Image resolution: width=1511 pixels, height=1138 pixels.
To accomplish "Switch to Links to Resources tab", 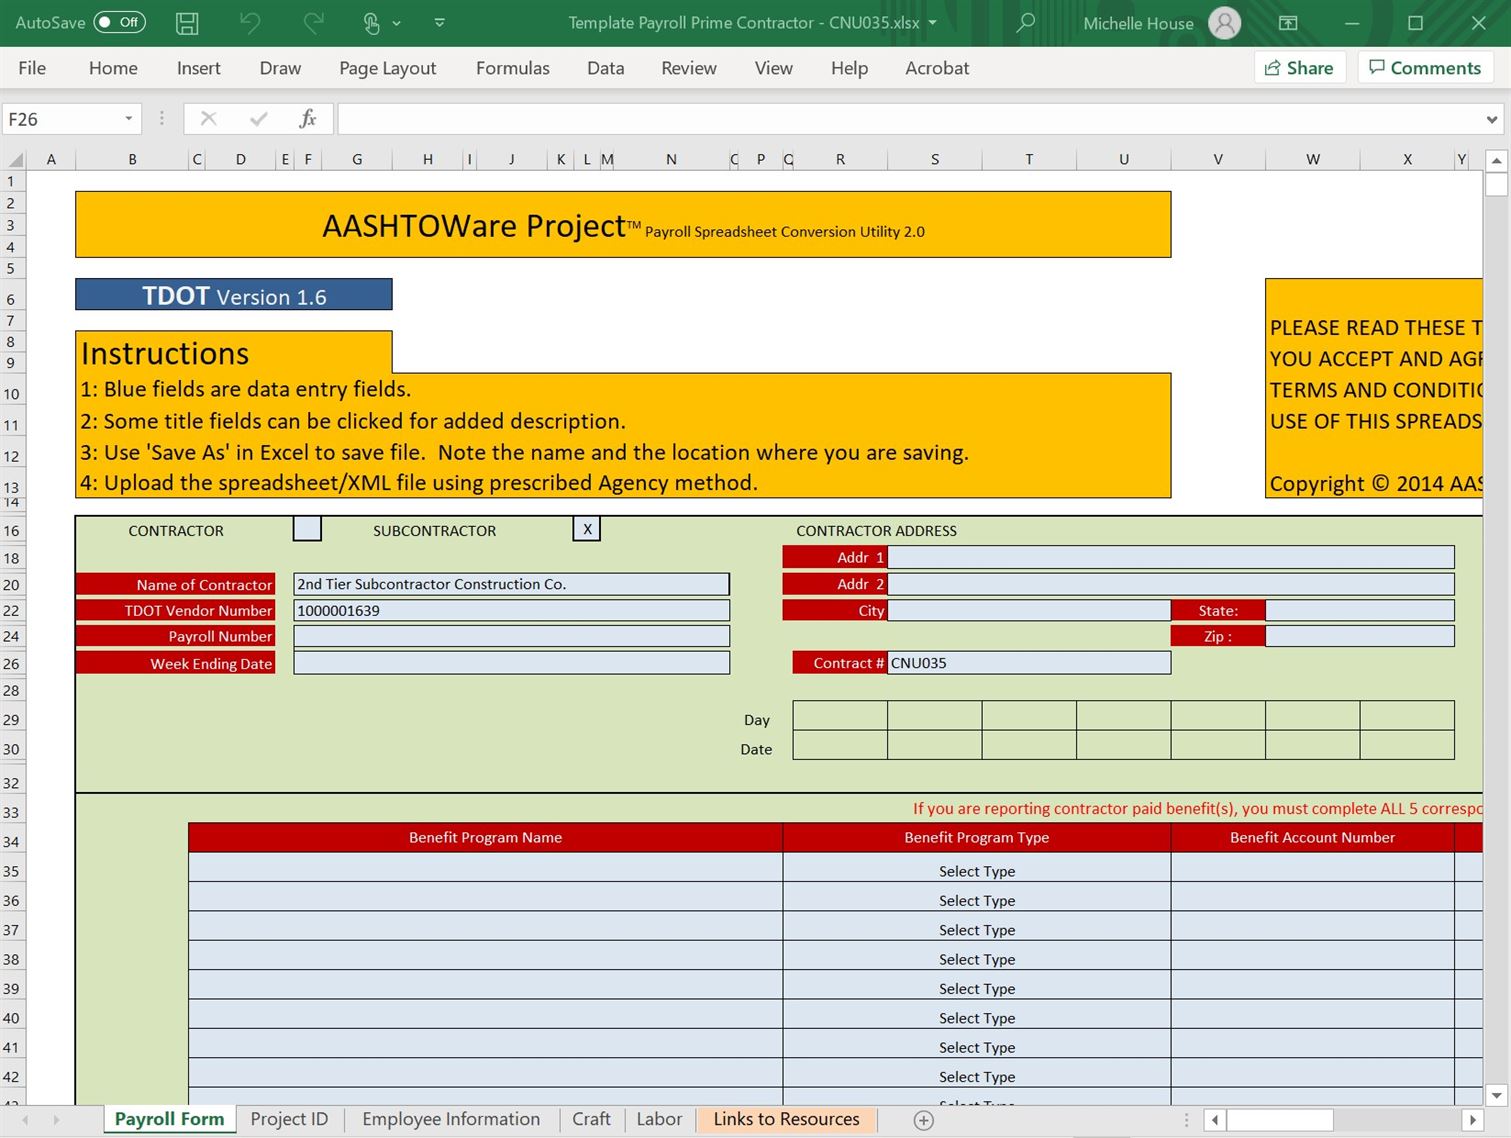I will [x=787, y=1119].
